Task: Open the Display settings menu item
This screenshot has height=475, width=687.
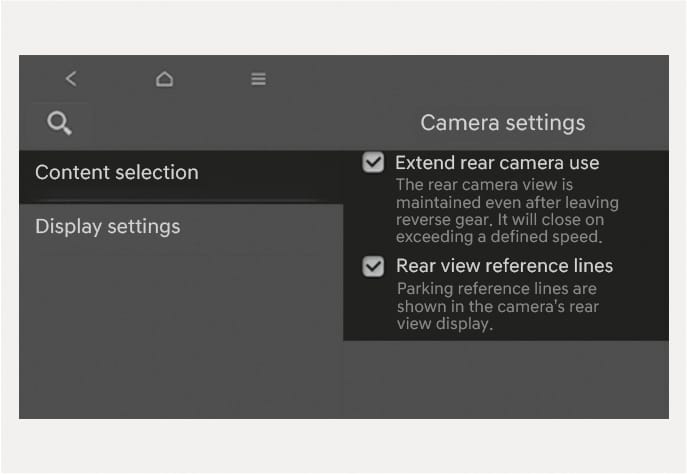Action: (181, 227)
